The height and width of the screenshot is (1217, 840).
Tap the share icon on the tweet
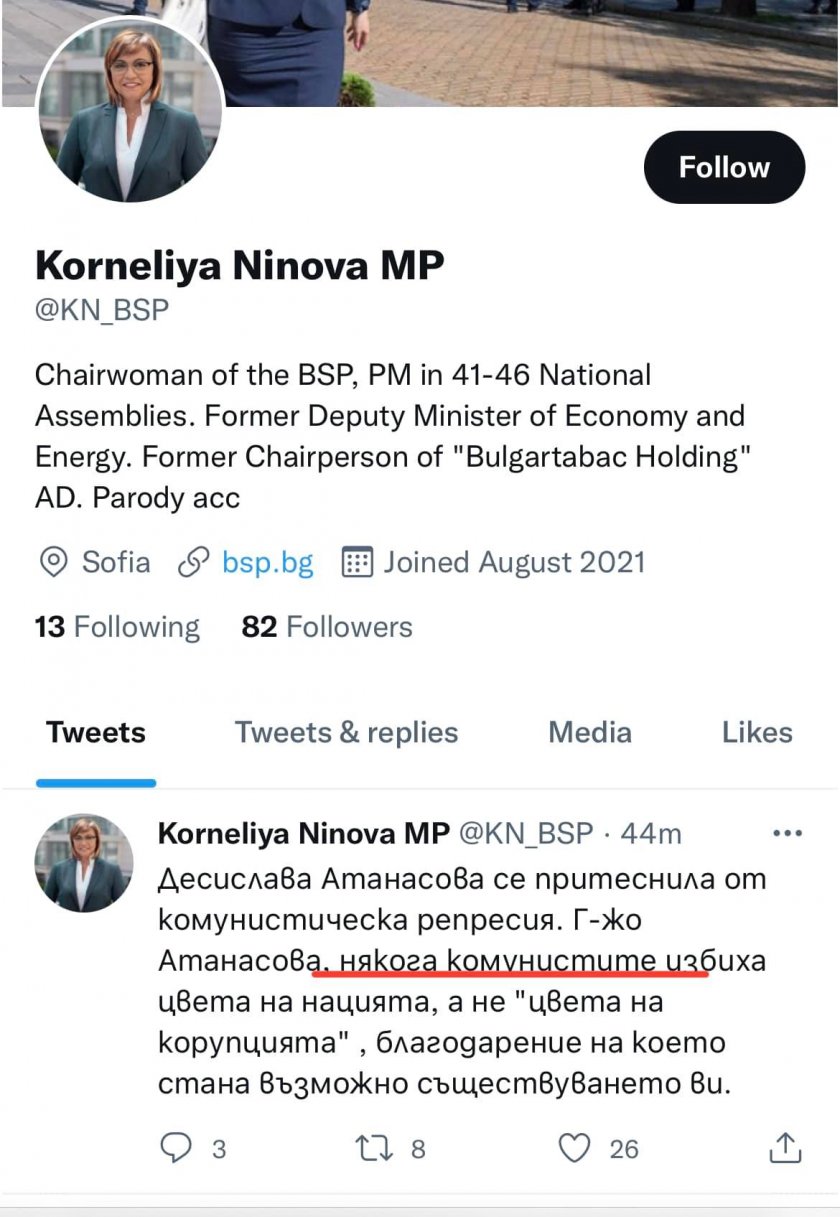[786, 1147]
